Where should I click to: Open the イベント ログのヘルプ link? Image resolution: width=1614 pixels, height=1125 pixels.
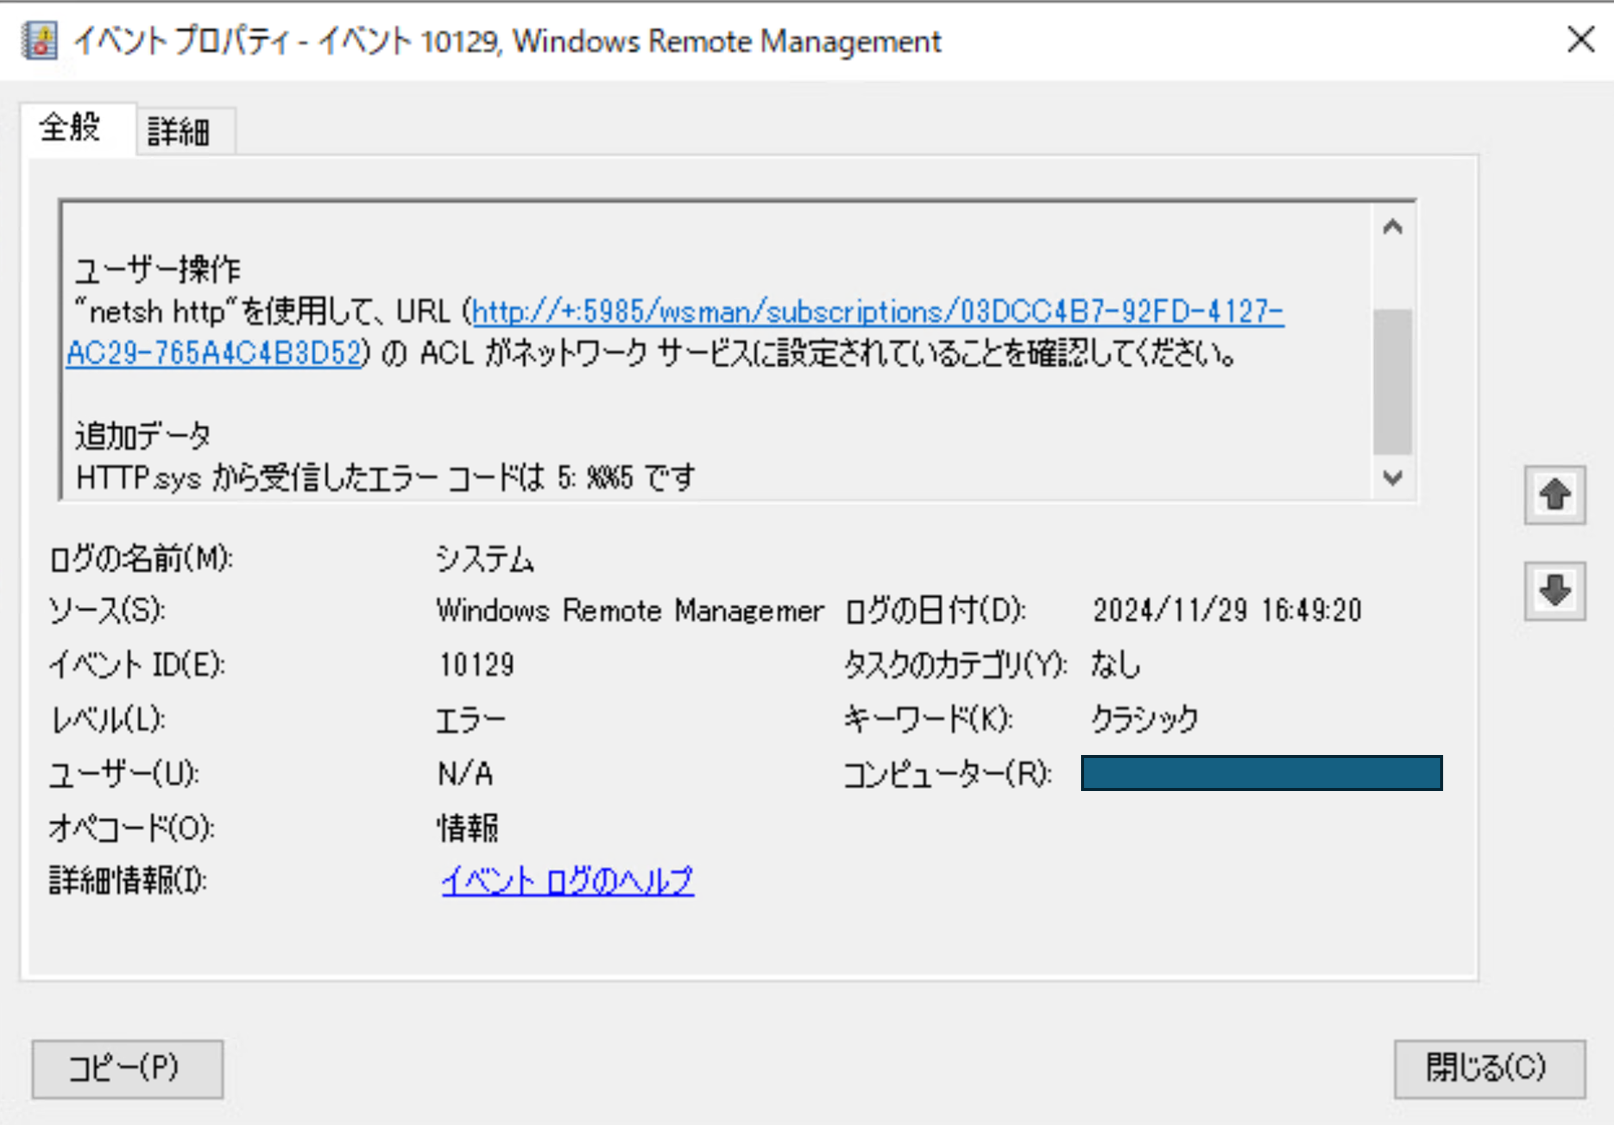[x=566, y=880]
